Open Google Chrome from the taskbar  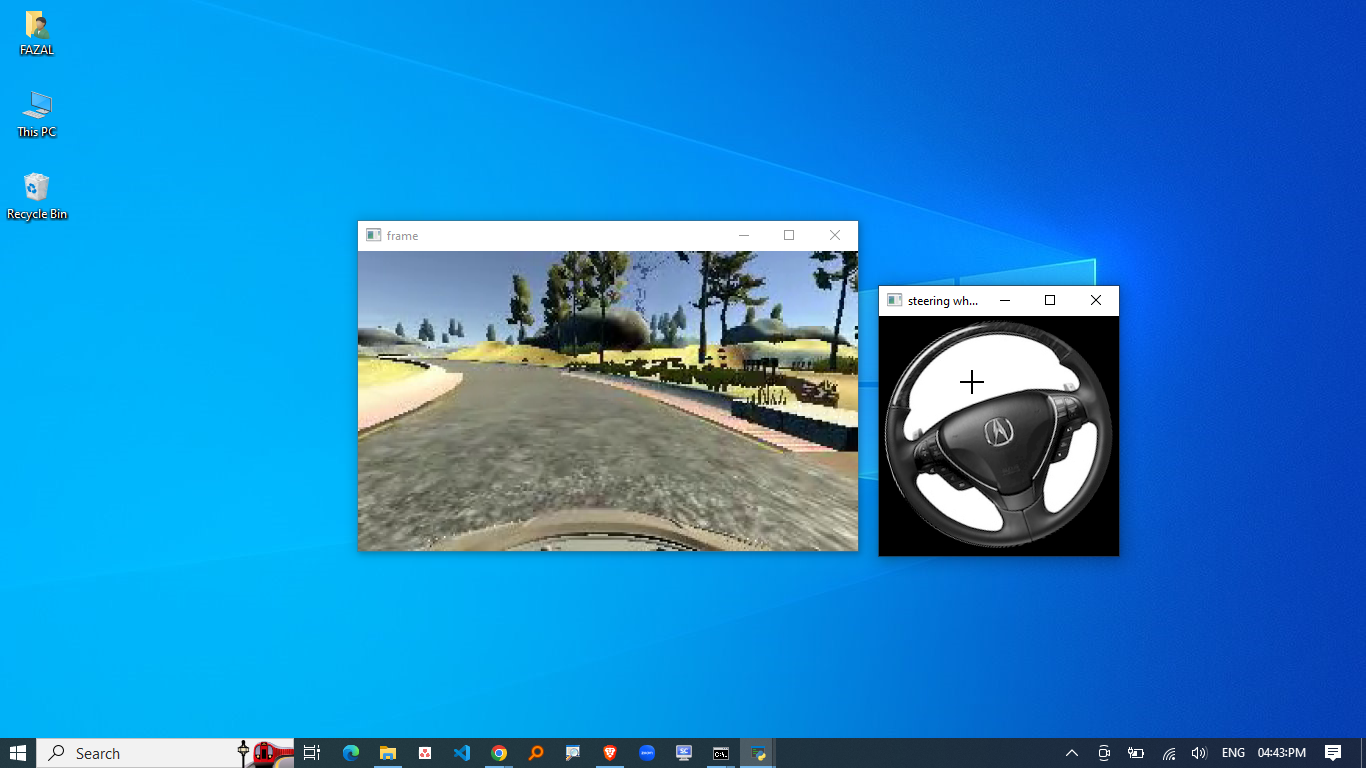tap(499, 753)
